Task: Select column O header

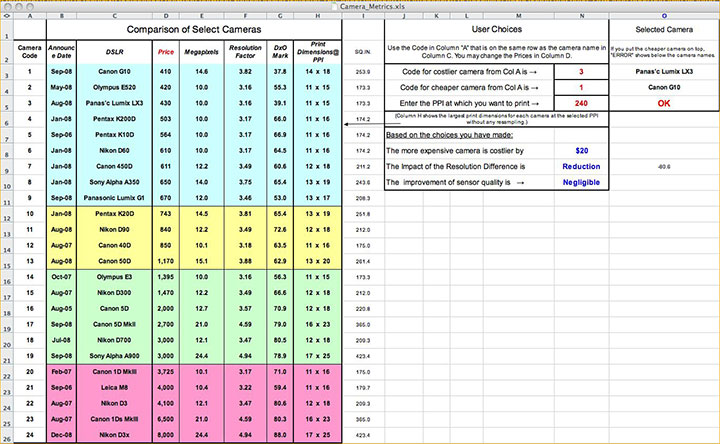Action: (x=664, y=16)
